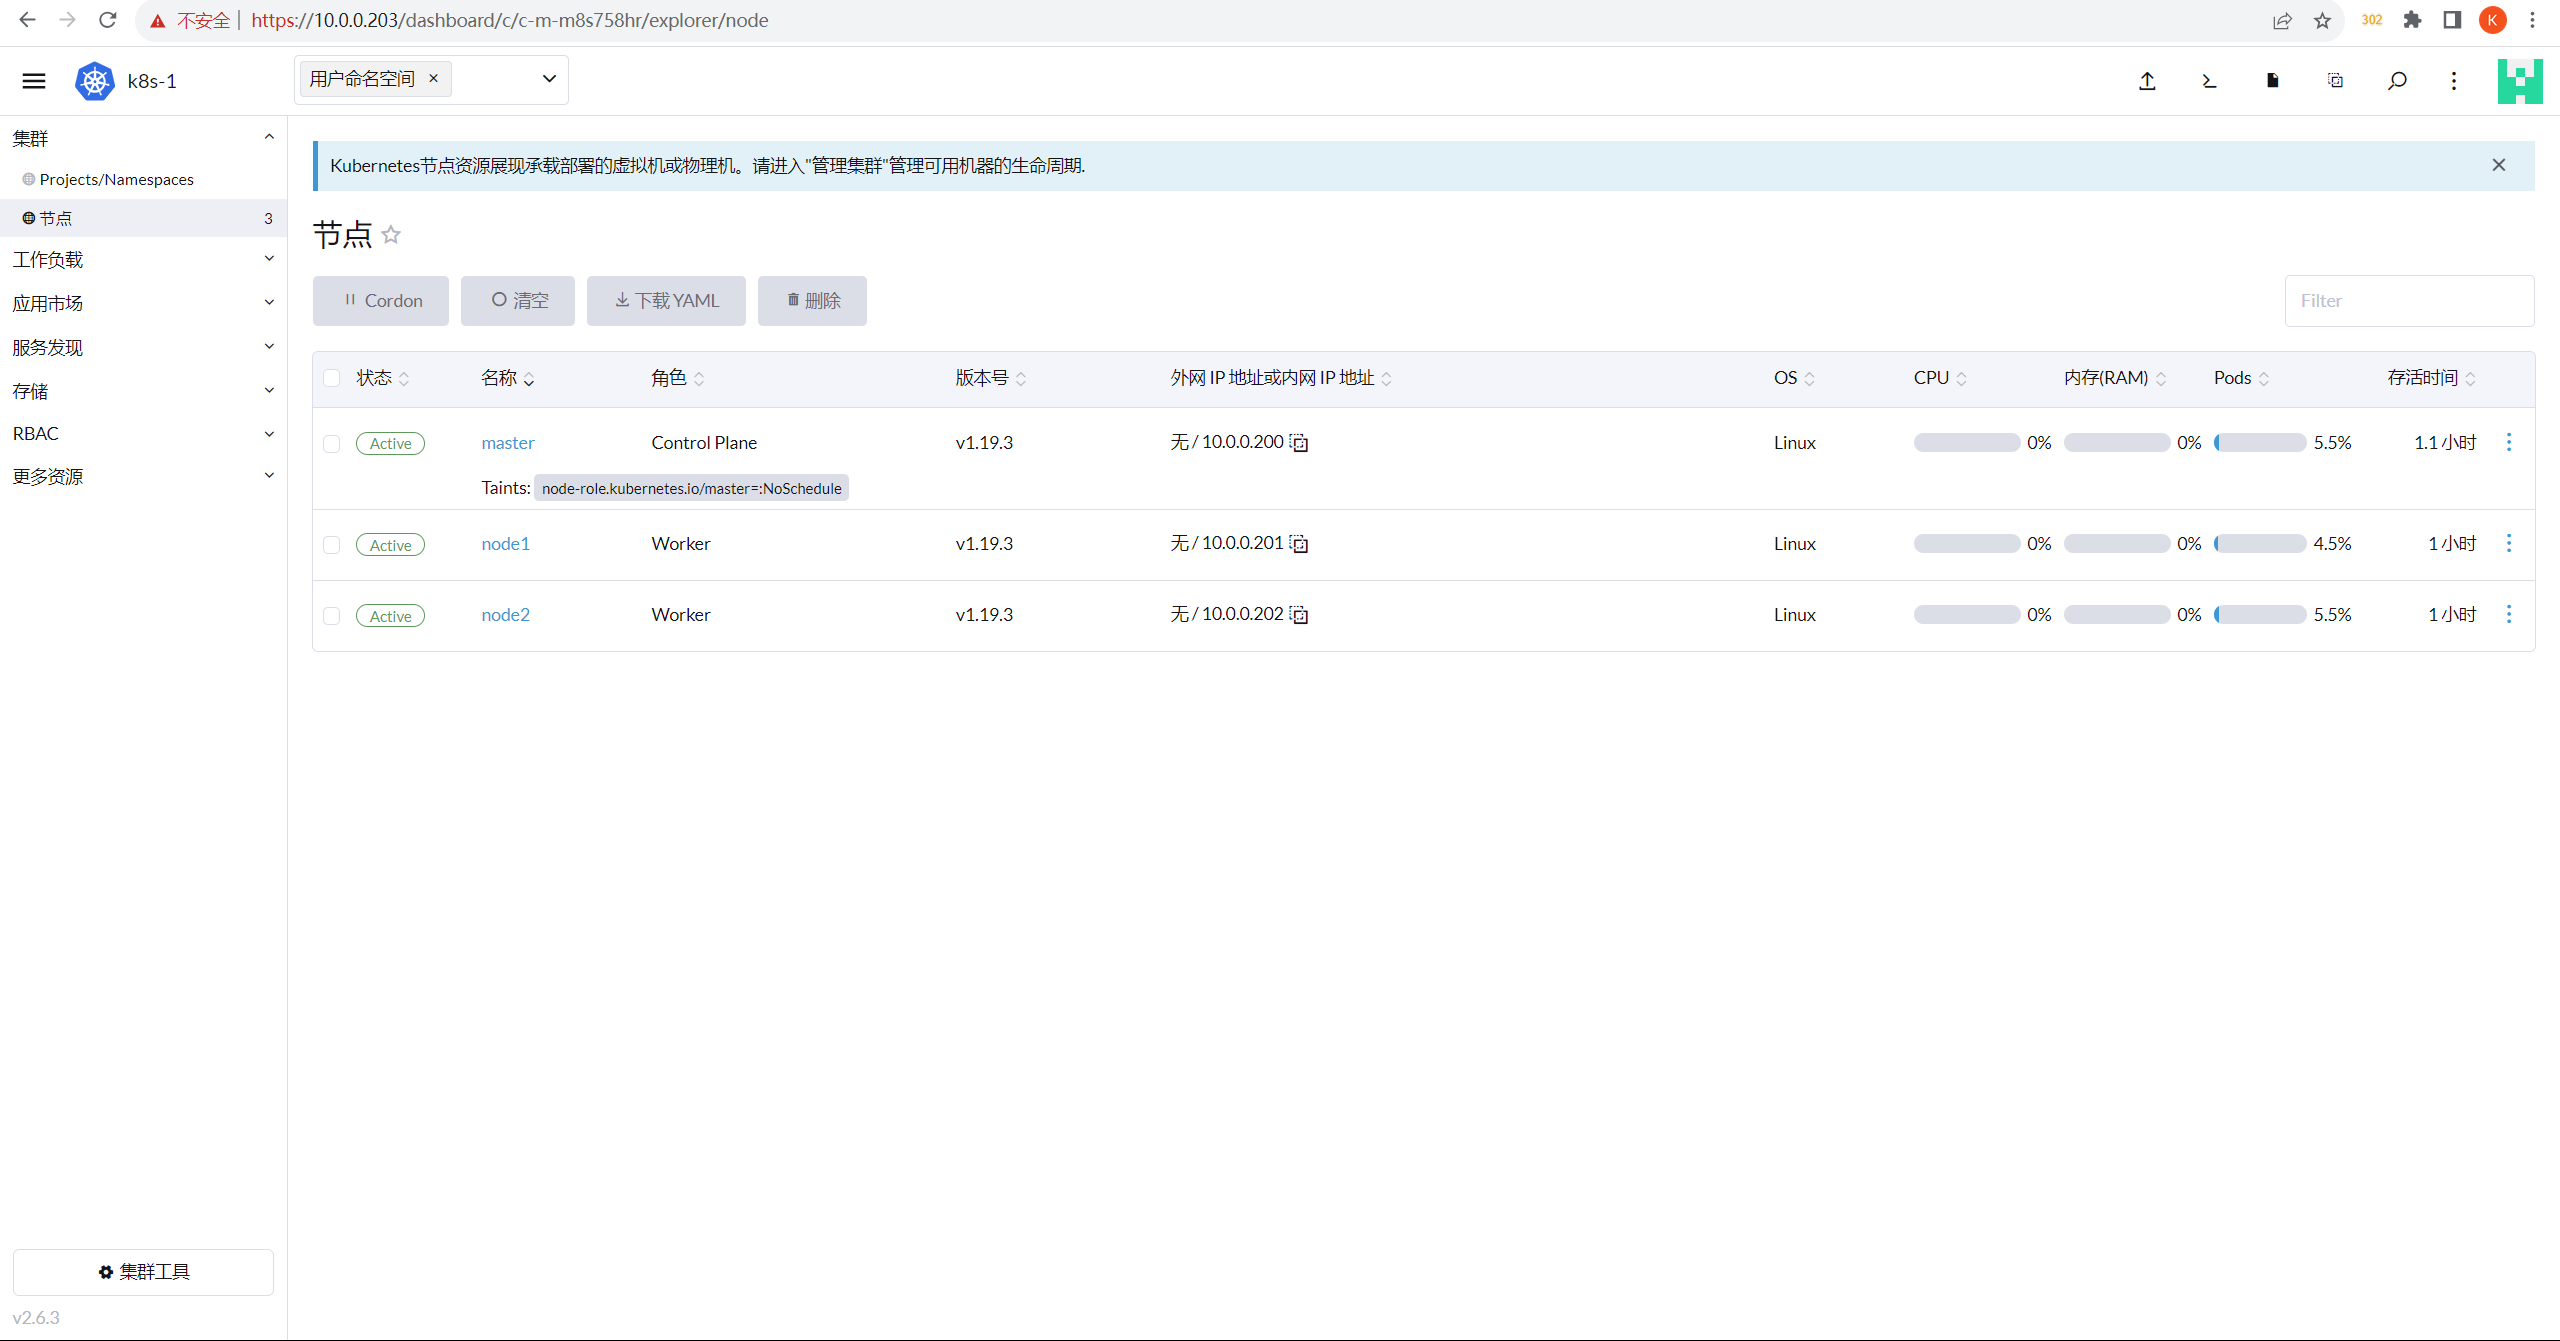Sort table by 名称 column
This screenshot has height=1341, width=2560.
pyautogui.click(x=508, y=378)
